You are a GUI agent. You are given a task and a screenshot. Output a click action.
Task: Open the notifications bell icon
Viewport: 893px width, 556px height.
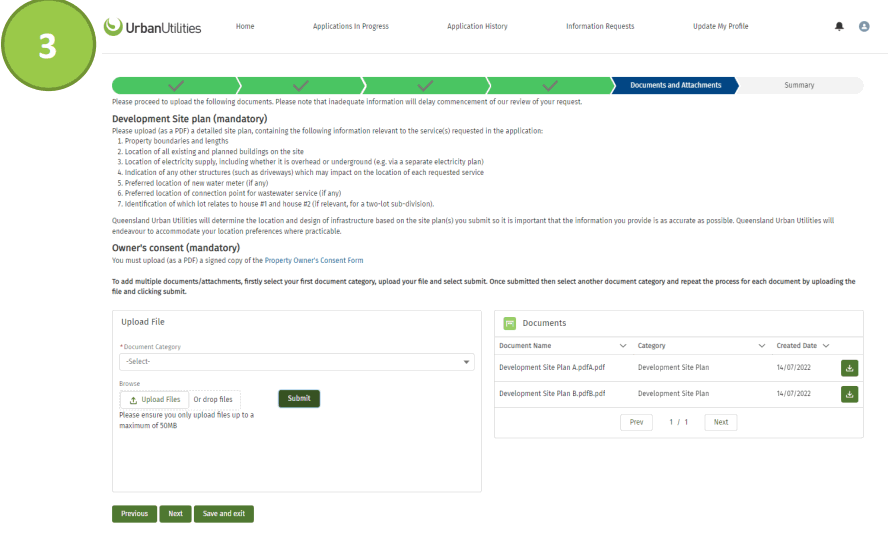coord(839,26)
